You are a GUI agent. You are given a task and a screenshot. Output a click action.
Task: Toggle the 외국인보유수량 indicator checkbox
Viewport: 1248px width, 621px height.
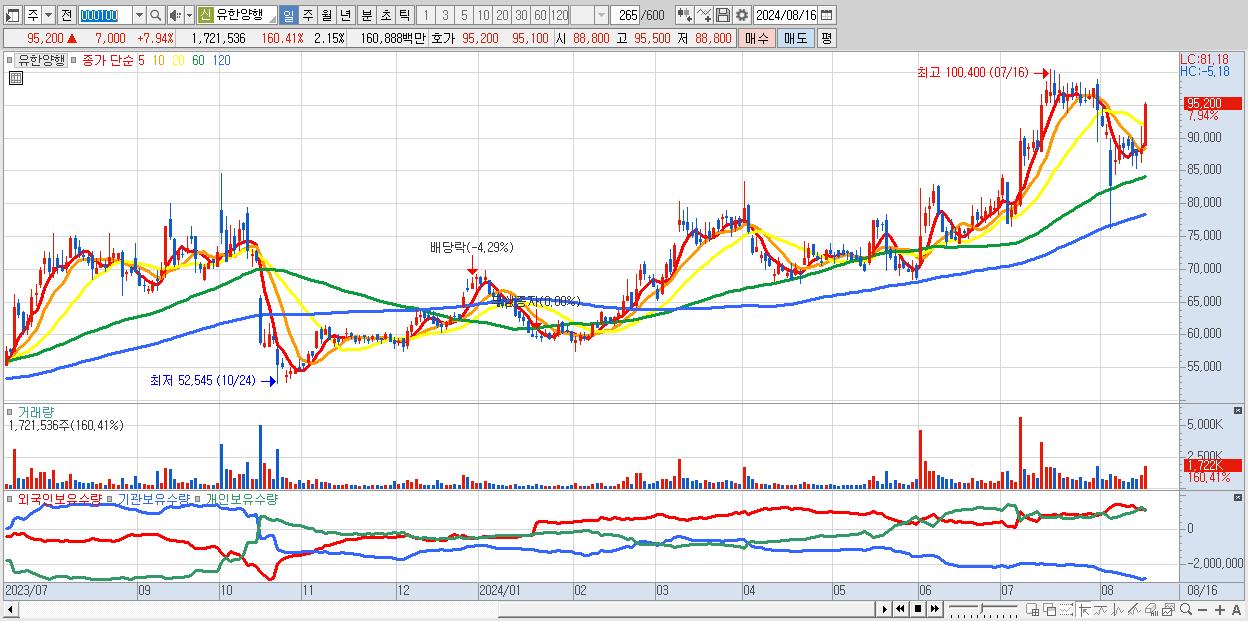tap(10, 498)
